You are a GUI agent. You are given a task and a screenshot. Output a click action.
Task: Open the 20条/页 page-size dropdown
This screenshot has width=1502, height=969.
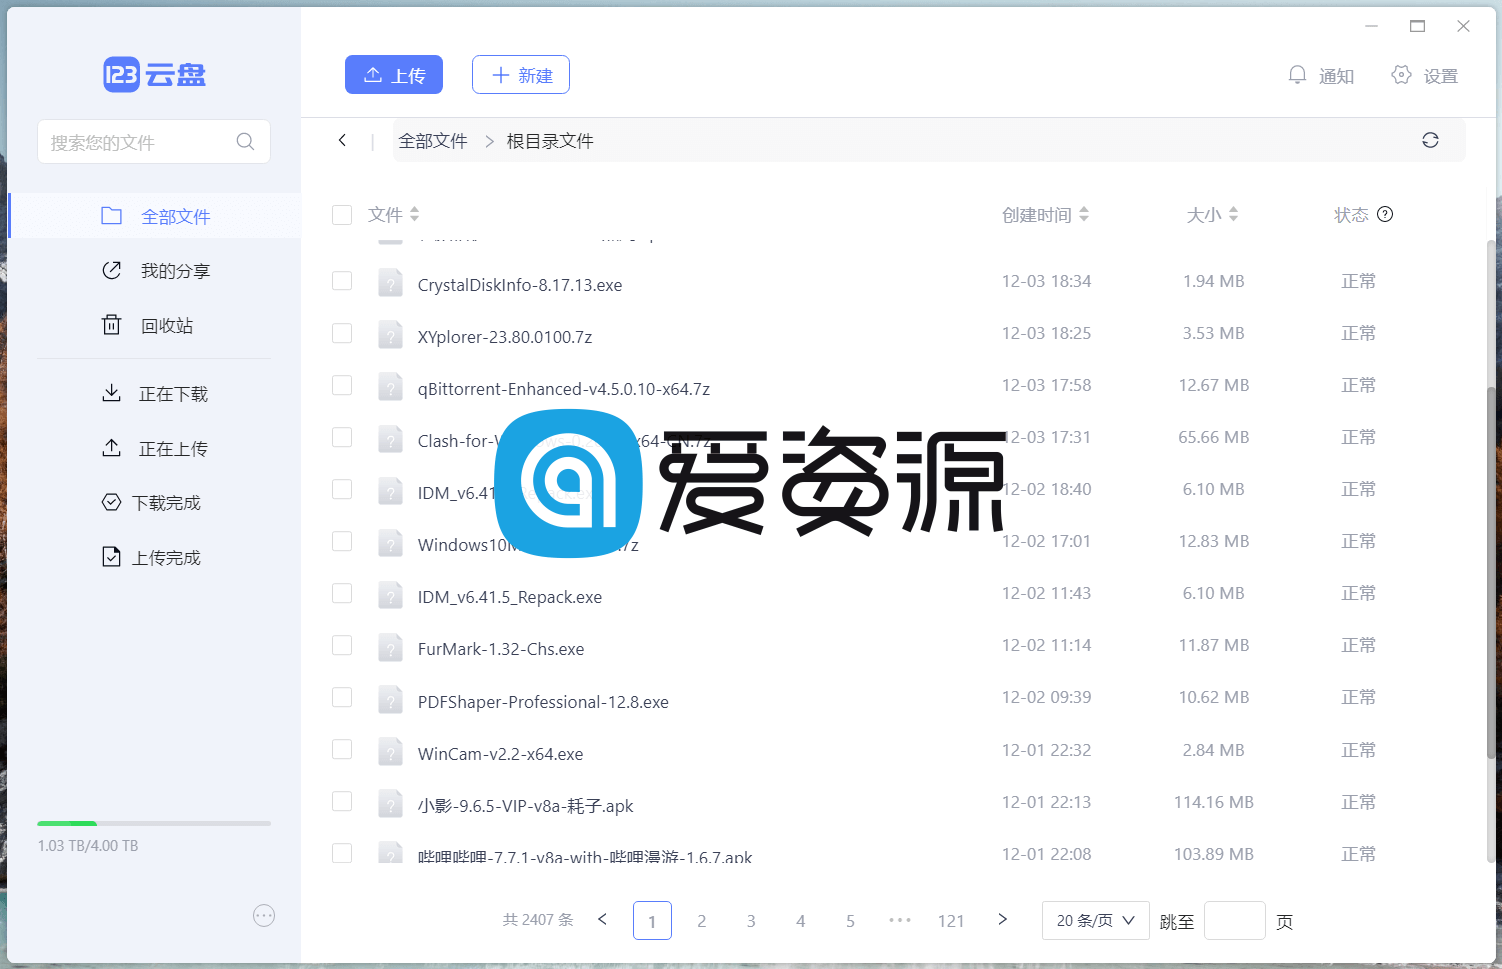coord(1095,920)
